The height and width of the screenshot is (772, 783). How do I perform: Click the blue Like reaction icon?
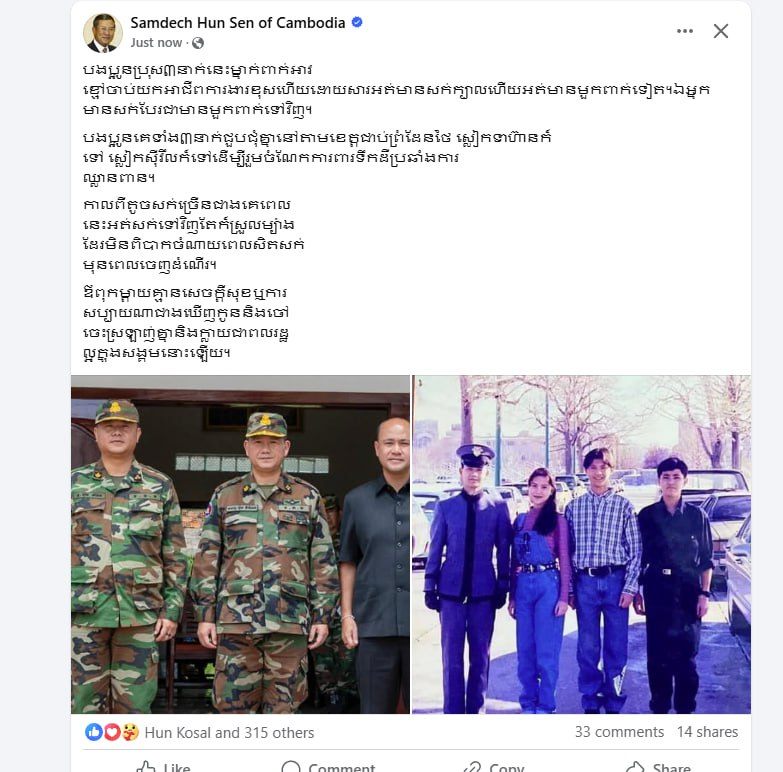pyautogui.click(x=94, y=732)
